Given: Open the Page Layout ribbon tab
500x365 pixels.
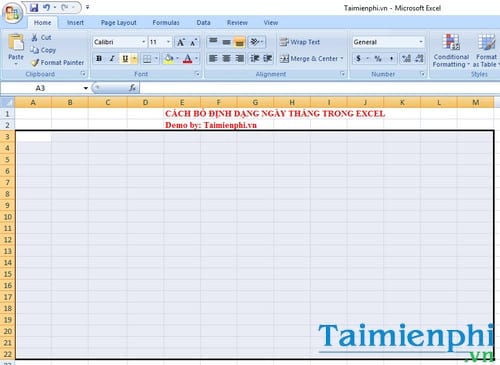Looking at the screenshot, I should tap(118, 23).
